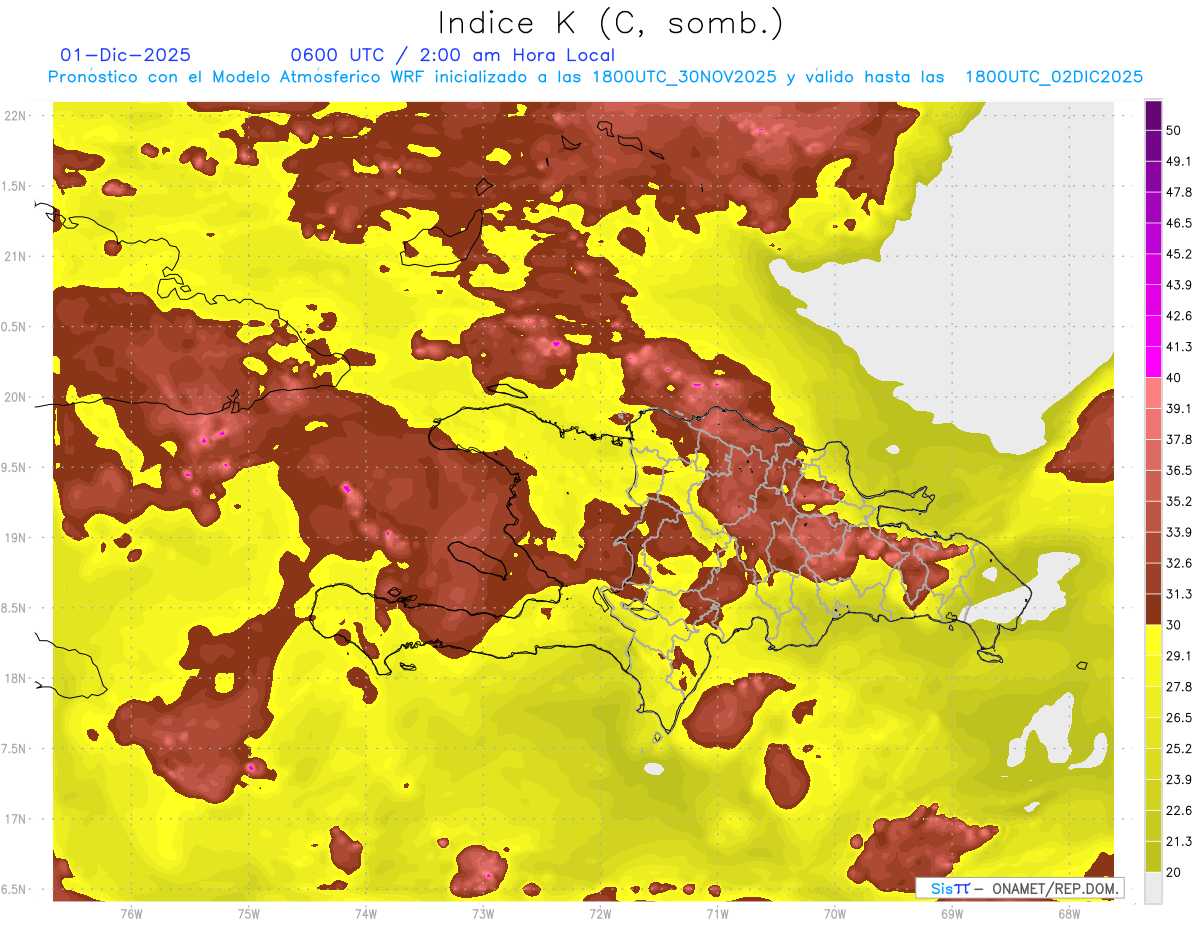Click the latitude label '19N'

16,538
